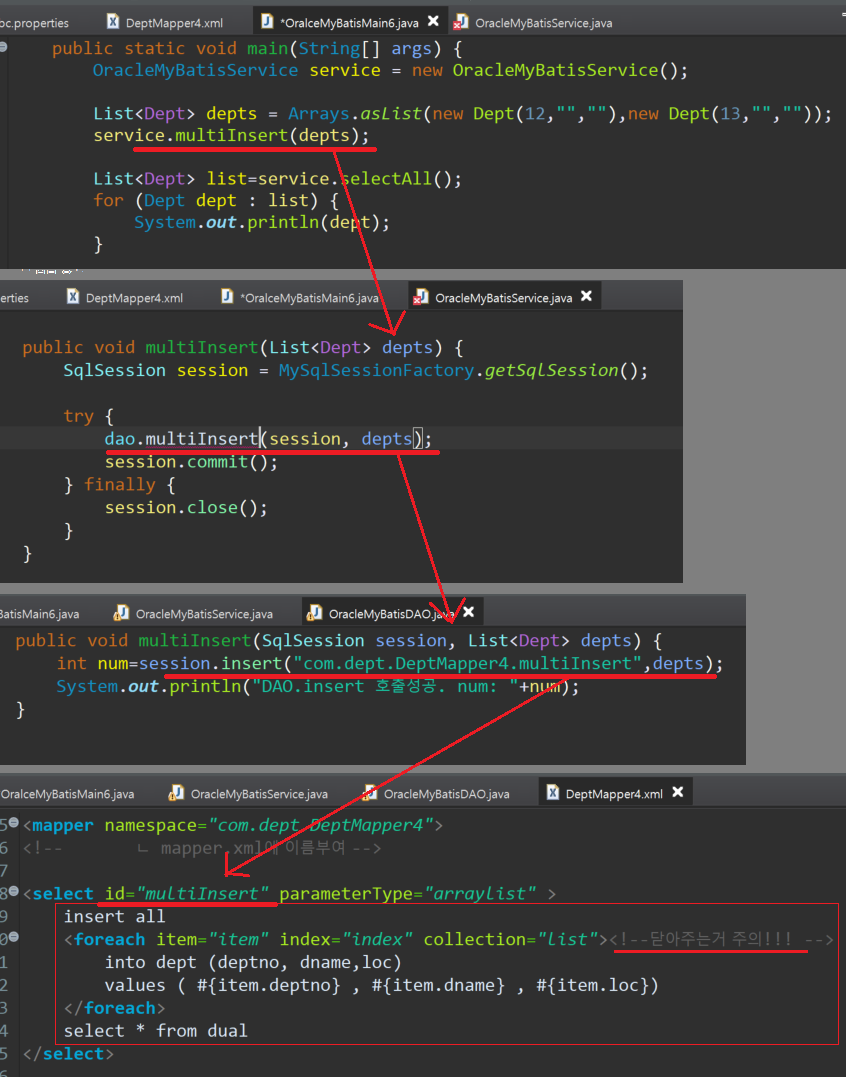Viewport: 846px width, 1077px height.
Task: Click 'getSqlSession' method call in service code
Action: (551, 371)
